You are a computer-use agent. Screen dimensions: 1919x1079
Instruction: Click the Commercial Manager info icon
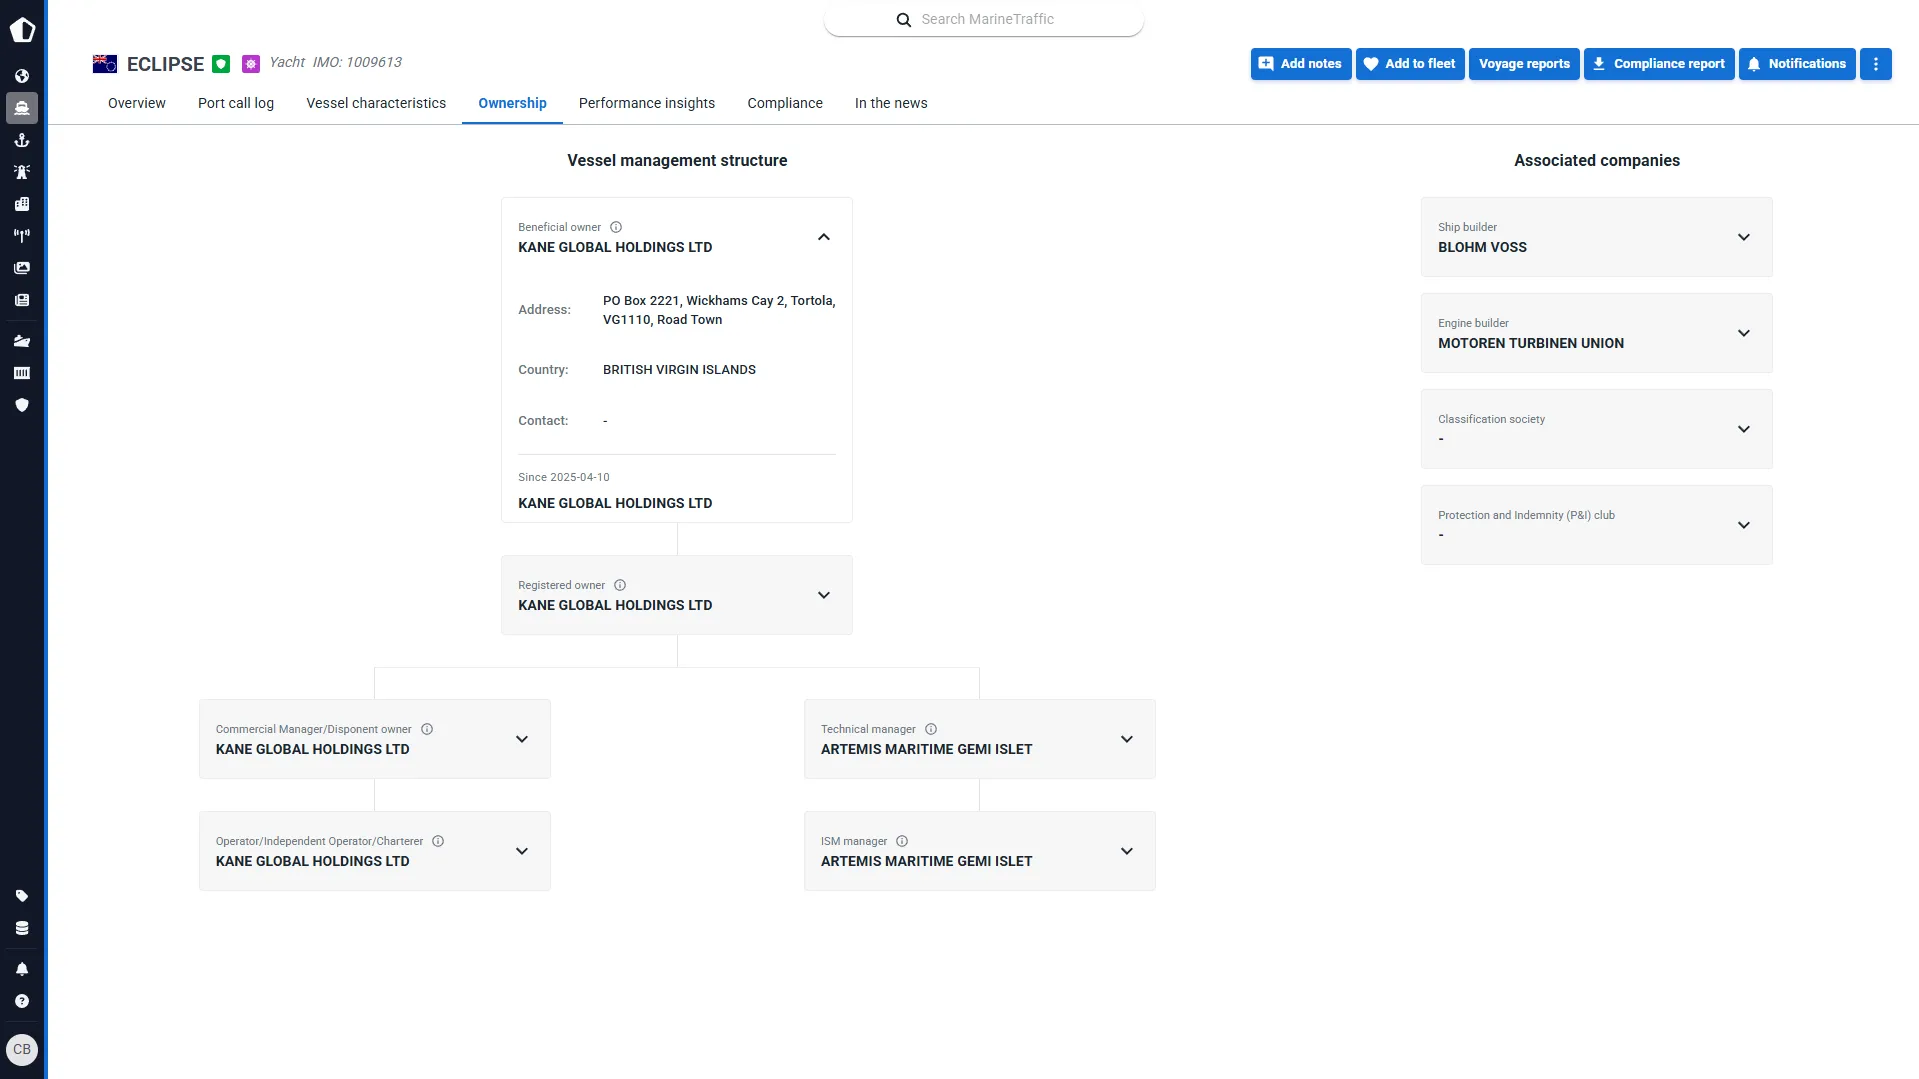(x=427, y=729)
